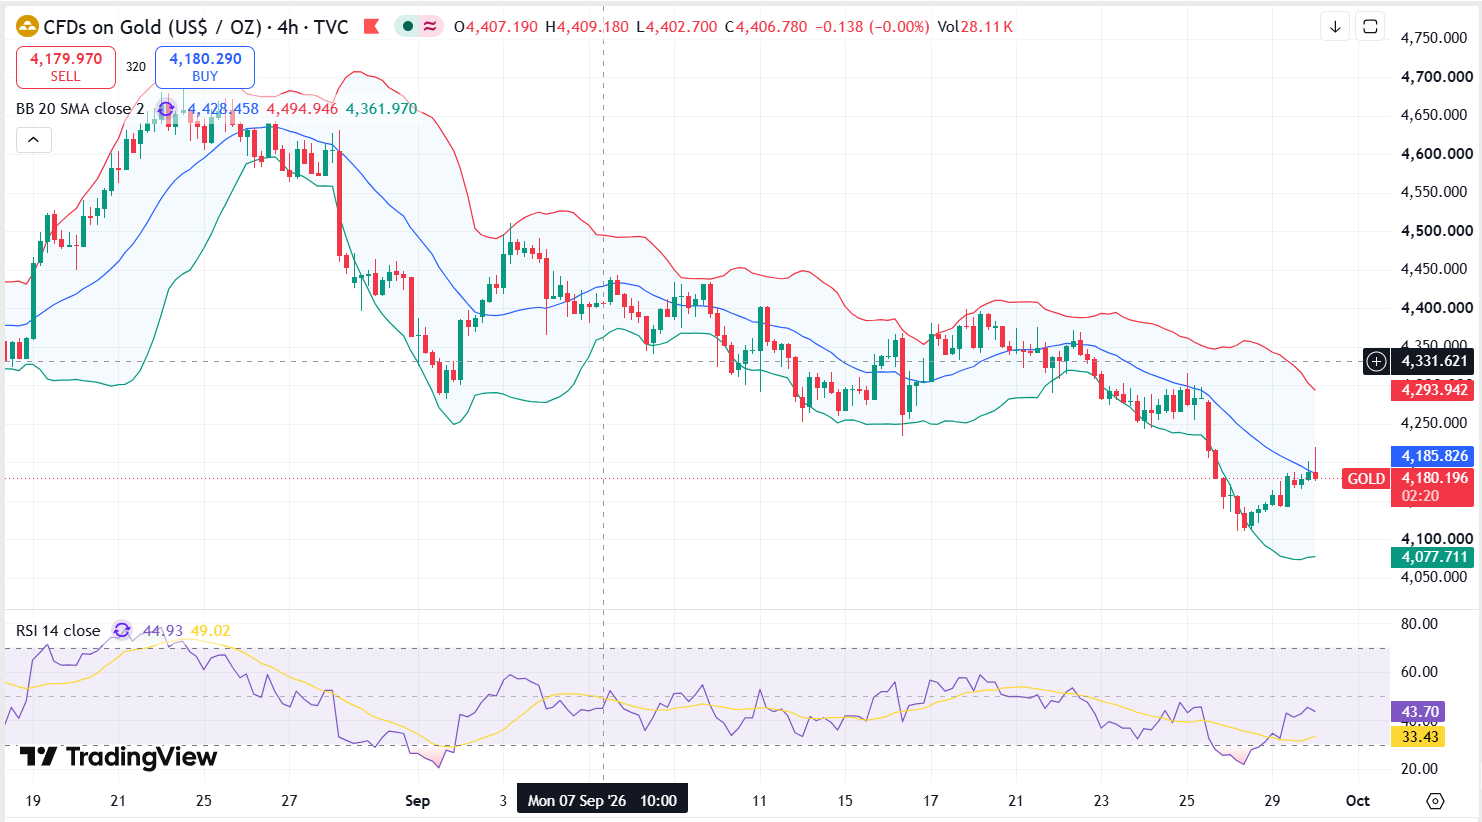Screen dimensions: 1482x822
Task: Click the spread value 320
Action: point(136,67)
